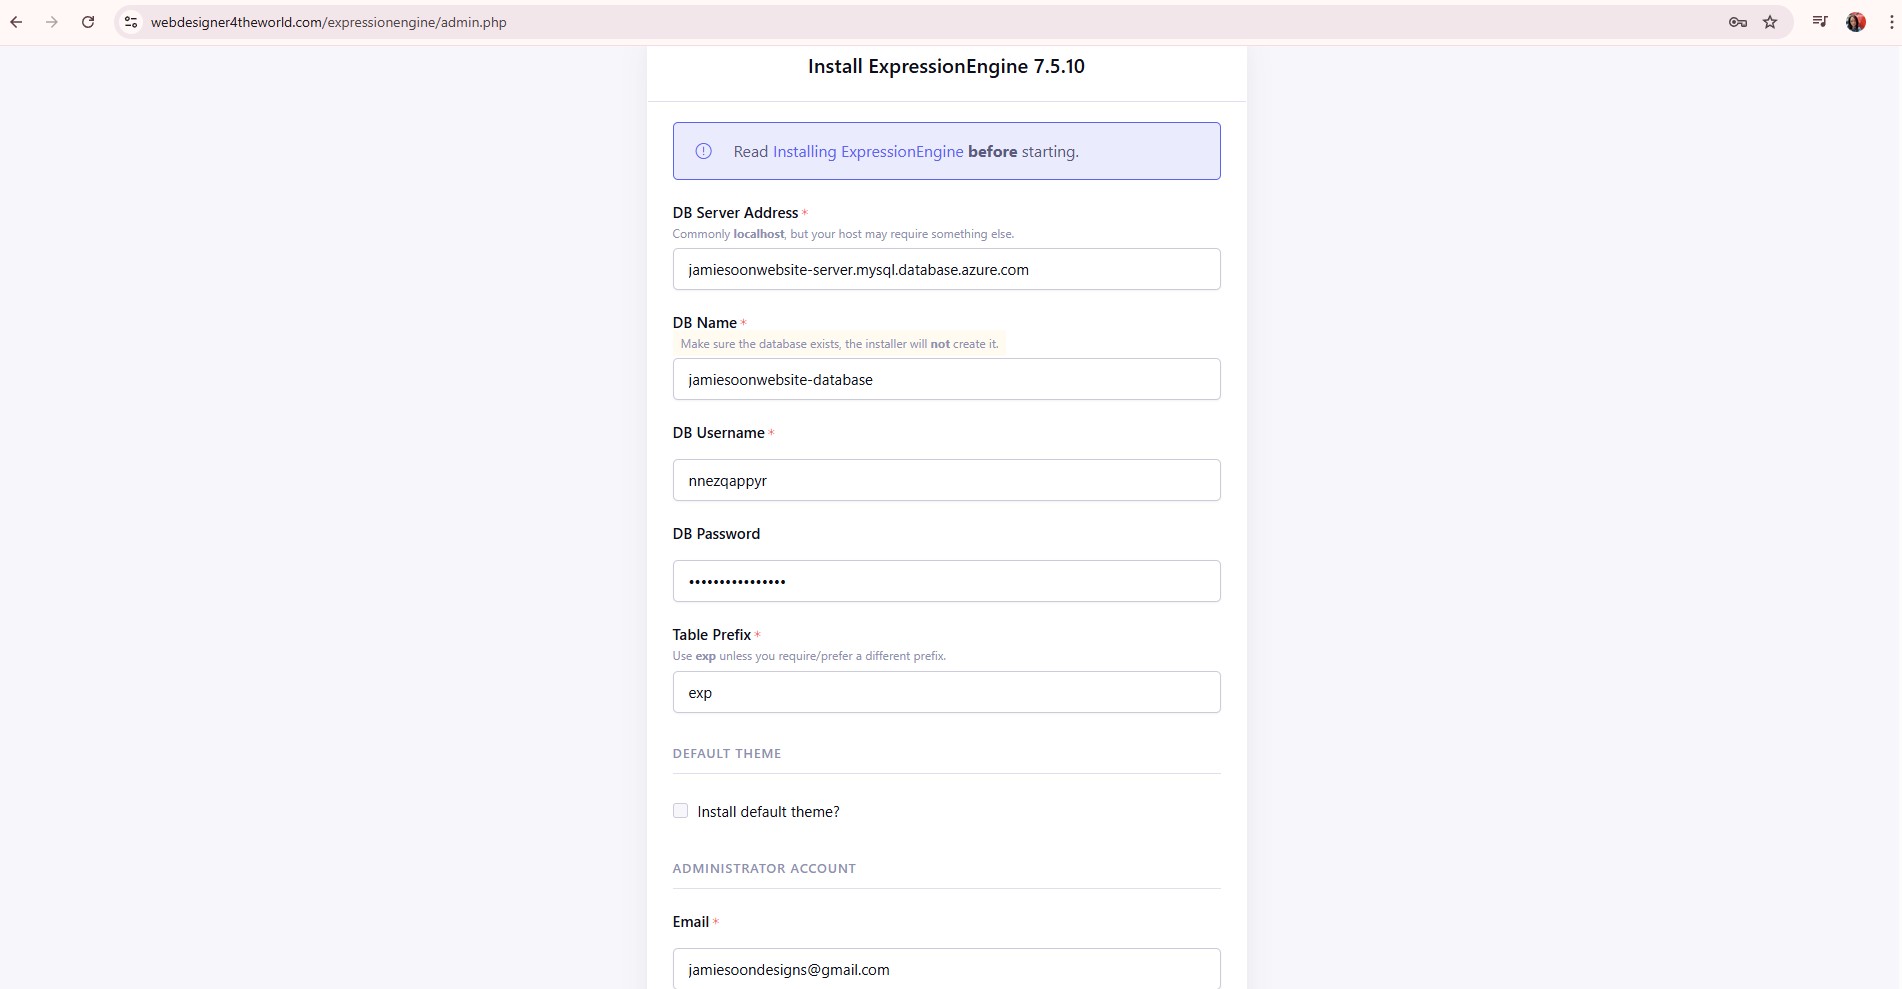Image resolution: width=1902 pixels, height=989 pixels.
Task: Open the media controls icon
Action: click(x=1819, y=22)
